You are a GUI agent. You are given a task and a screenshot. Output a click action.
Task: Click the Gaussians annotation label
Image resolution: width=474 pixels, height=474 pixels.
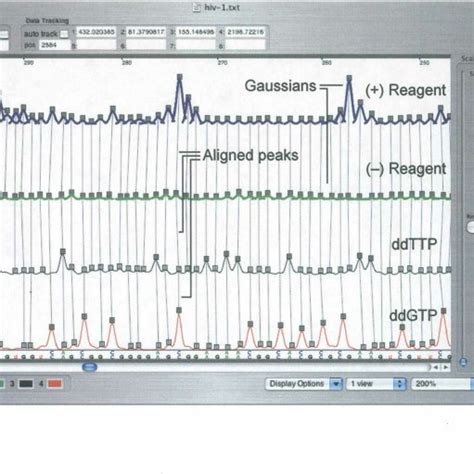280,86
